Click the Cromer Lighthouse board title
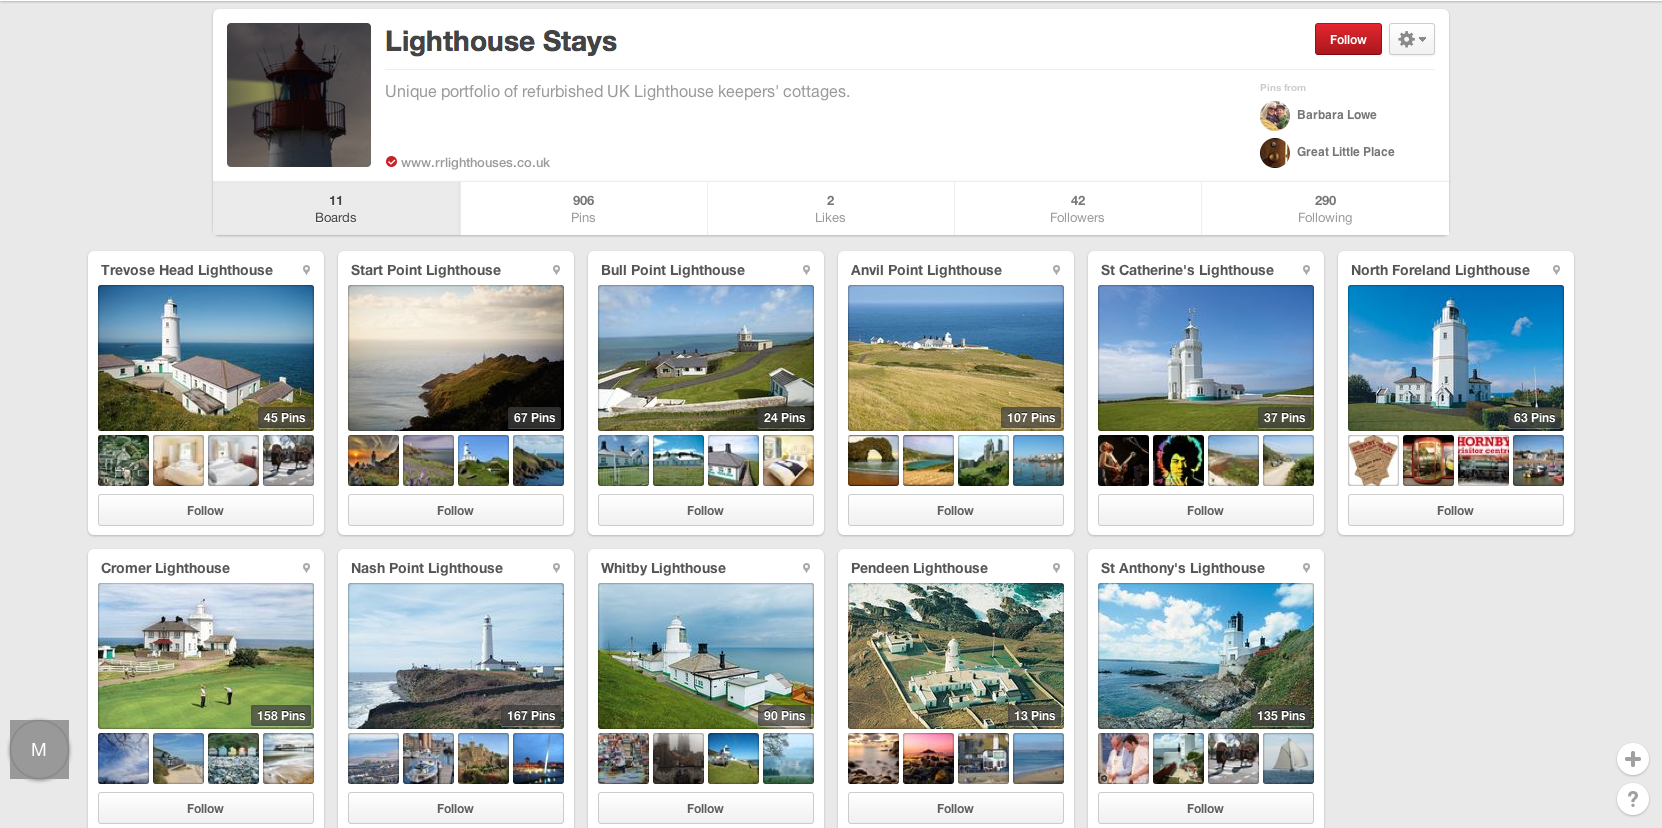Viewport: 1662px width, 828px height. (x=165, y=568)
